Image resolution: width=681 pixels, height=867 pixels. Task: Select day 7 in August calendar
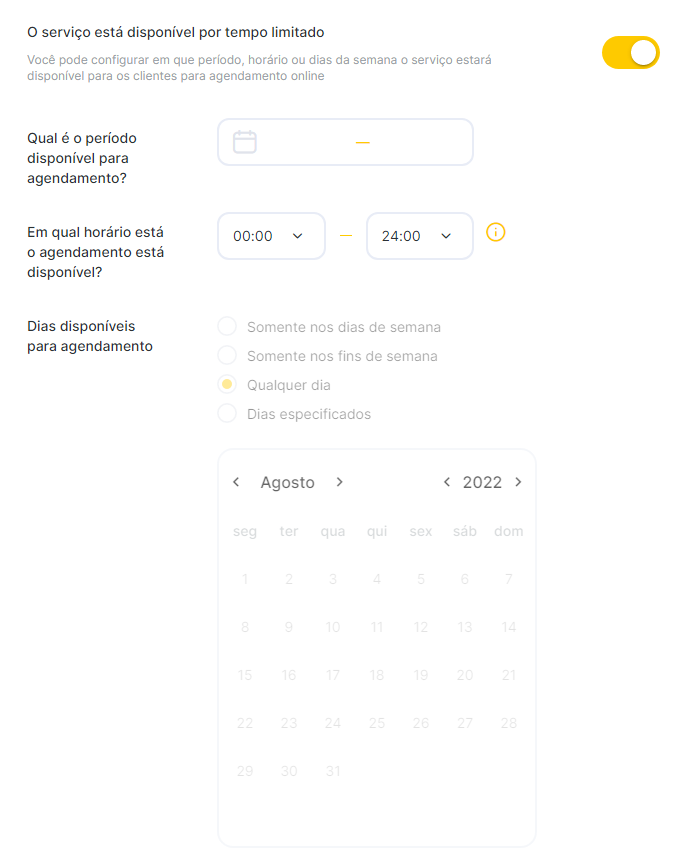pos(509,579)
